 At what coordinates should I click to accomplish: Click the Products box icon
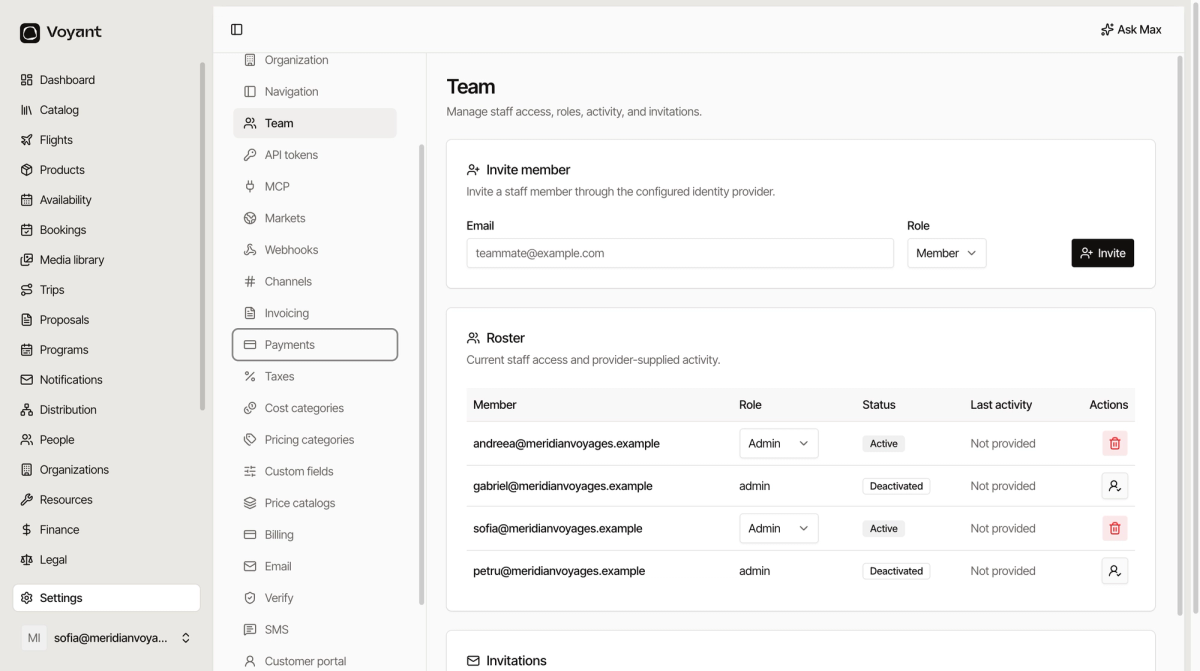[x=27, y=170]
